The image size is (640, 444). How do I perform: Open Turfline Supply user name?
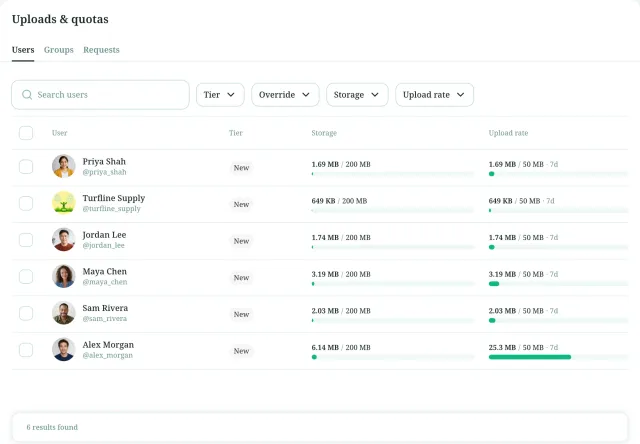tap(114, 198)
